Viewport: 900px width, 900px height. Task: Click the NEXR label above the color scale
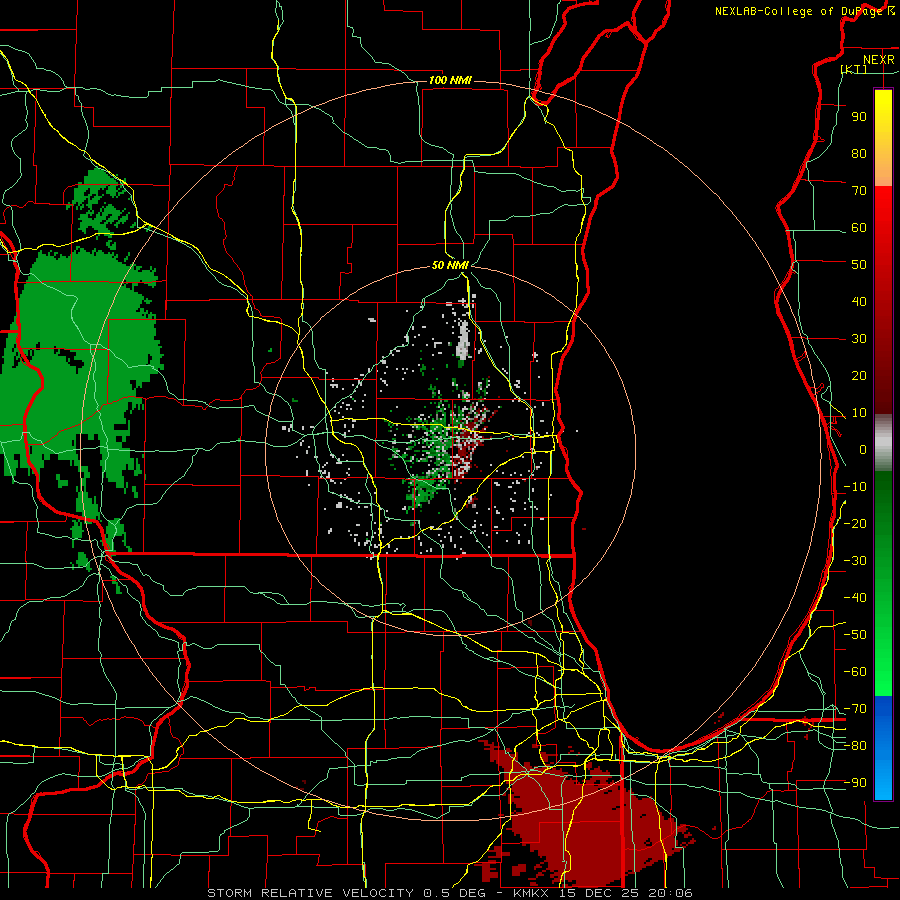pyautogui.click(x=879, y=60)
